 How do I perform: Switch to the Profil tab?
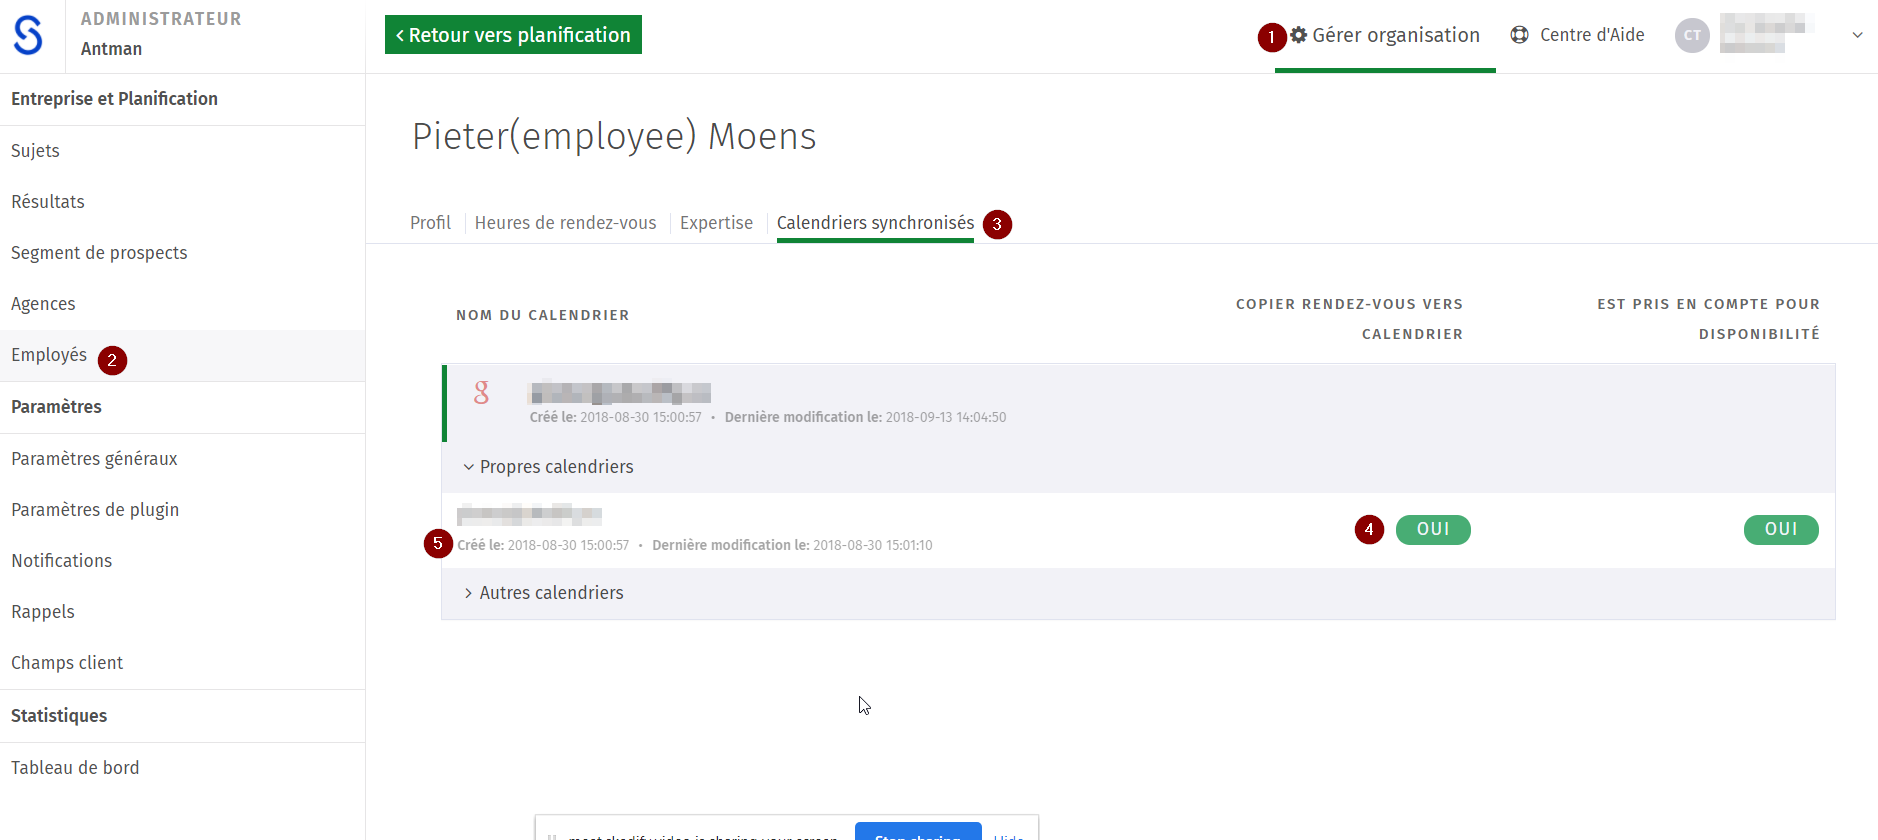(x=430, y=223)
